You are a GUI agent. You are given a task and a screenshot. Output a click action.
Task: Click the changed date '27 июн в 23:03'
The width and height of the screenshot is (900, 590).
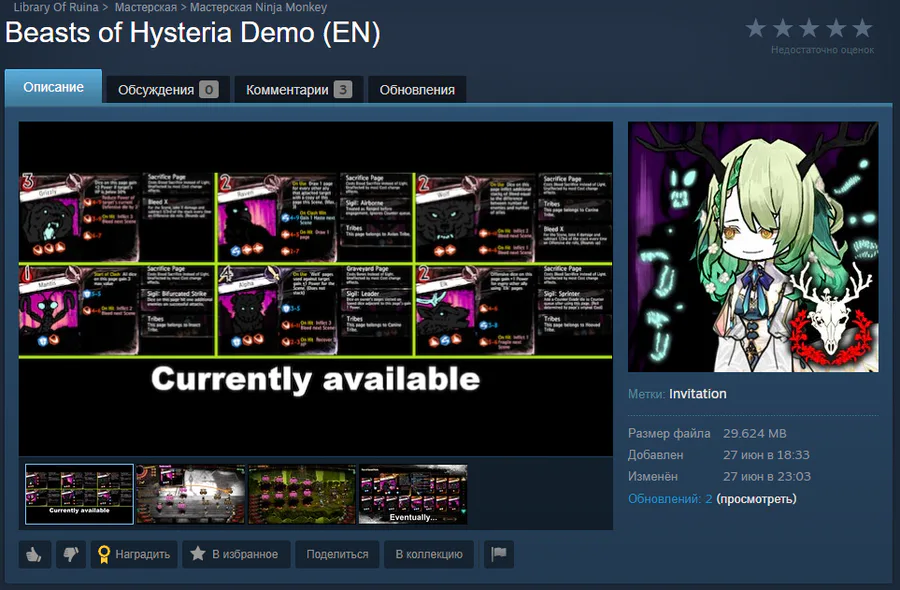767,476
